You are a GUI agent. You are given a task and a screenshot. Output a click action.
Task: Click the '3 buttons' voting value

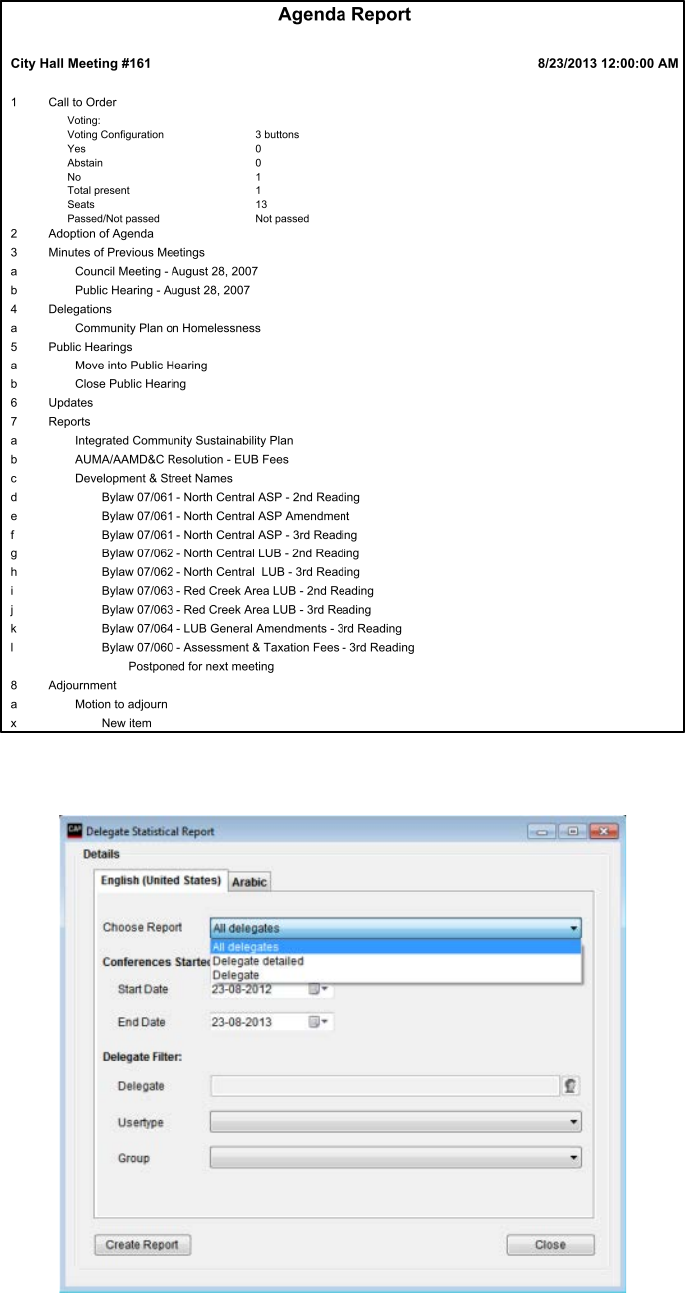277,135
